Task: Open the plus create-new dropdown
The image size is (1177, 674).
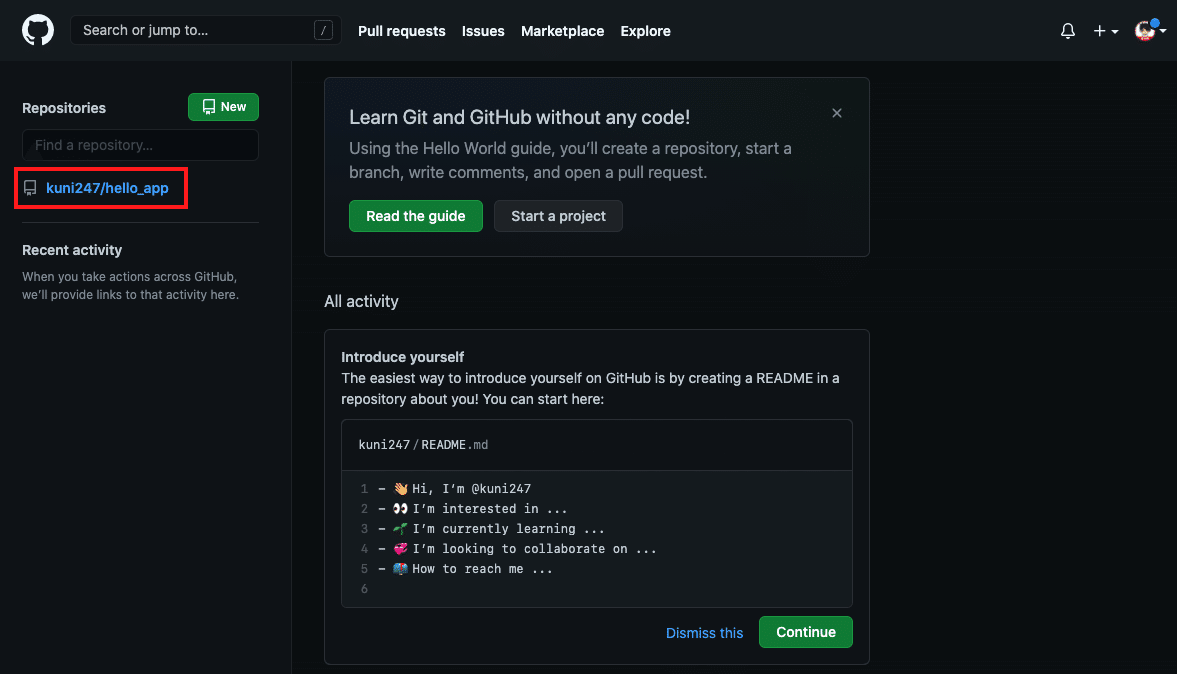Action: [1104, 31]
